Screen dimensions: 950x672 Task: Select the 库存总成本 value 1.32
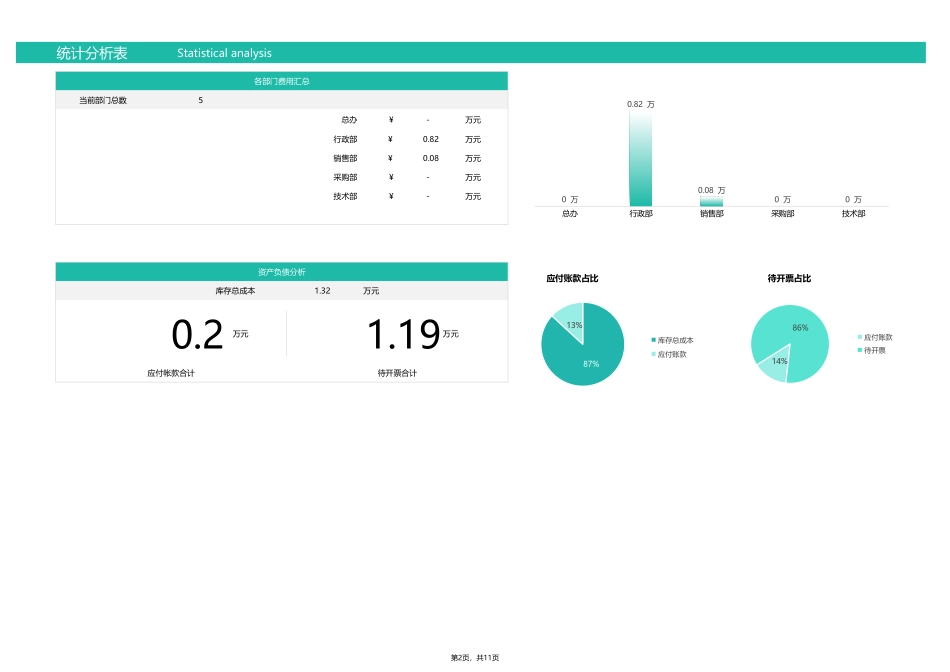pos(322,291)
